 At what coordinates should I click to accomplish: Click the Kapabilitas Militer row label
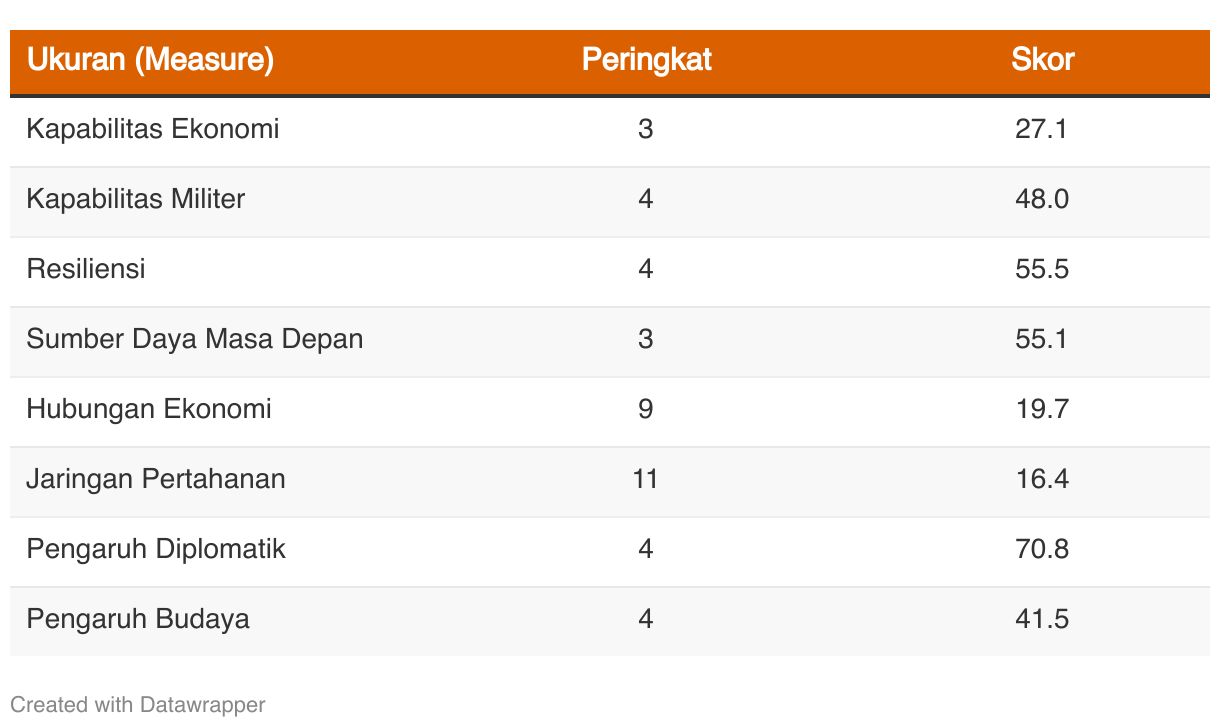click(x=136, y=199)
